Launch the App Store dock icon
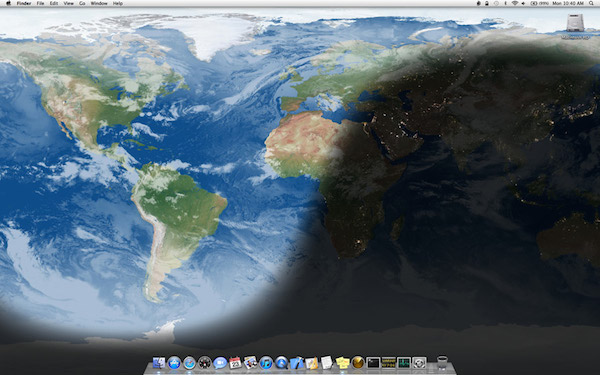 (x=174, y=362)
